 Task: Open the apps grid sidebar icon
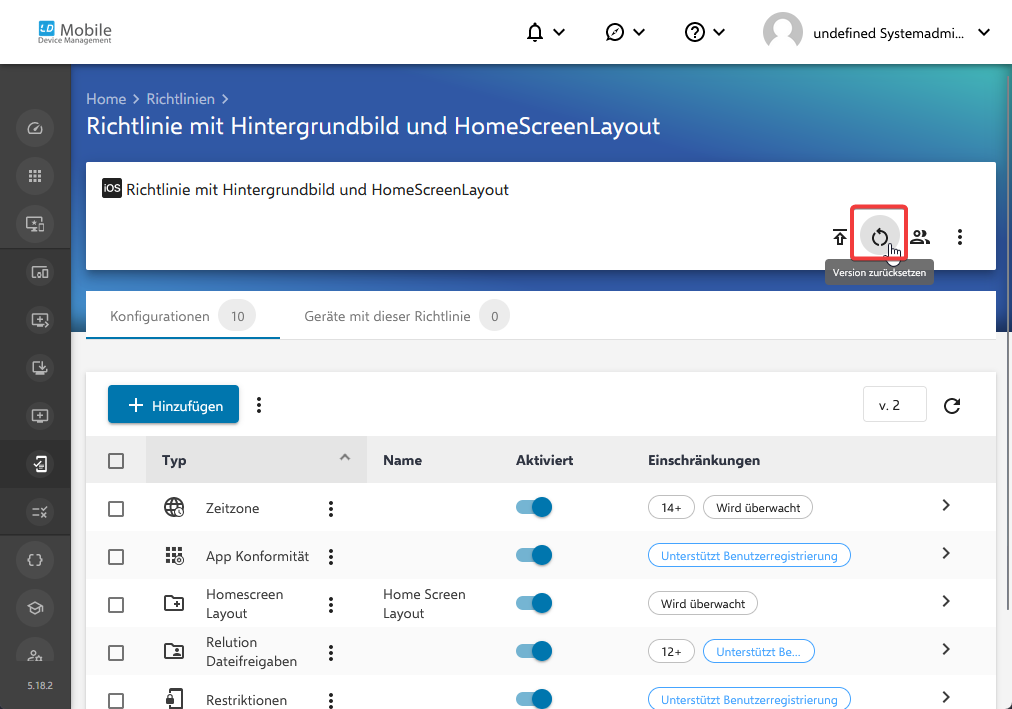(x=35, y=176)
